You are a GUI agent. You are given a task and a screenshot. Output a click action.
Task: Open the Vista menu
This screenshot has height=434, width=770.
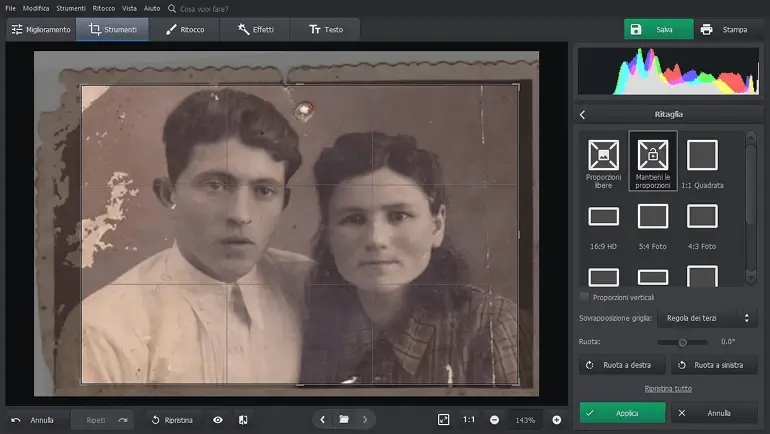pyautogui.click(x=129, y=8)
